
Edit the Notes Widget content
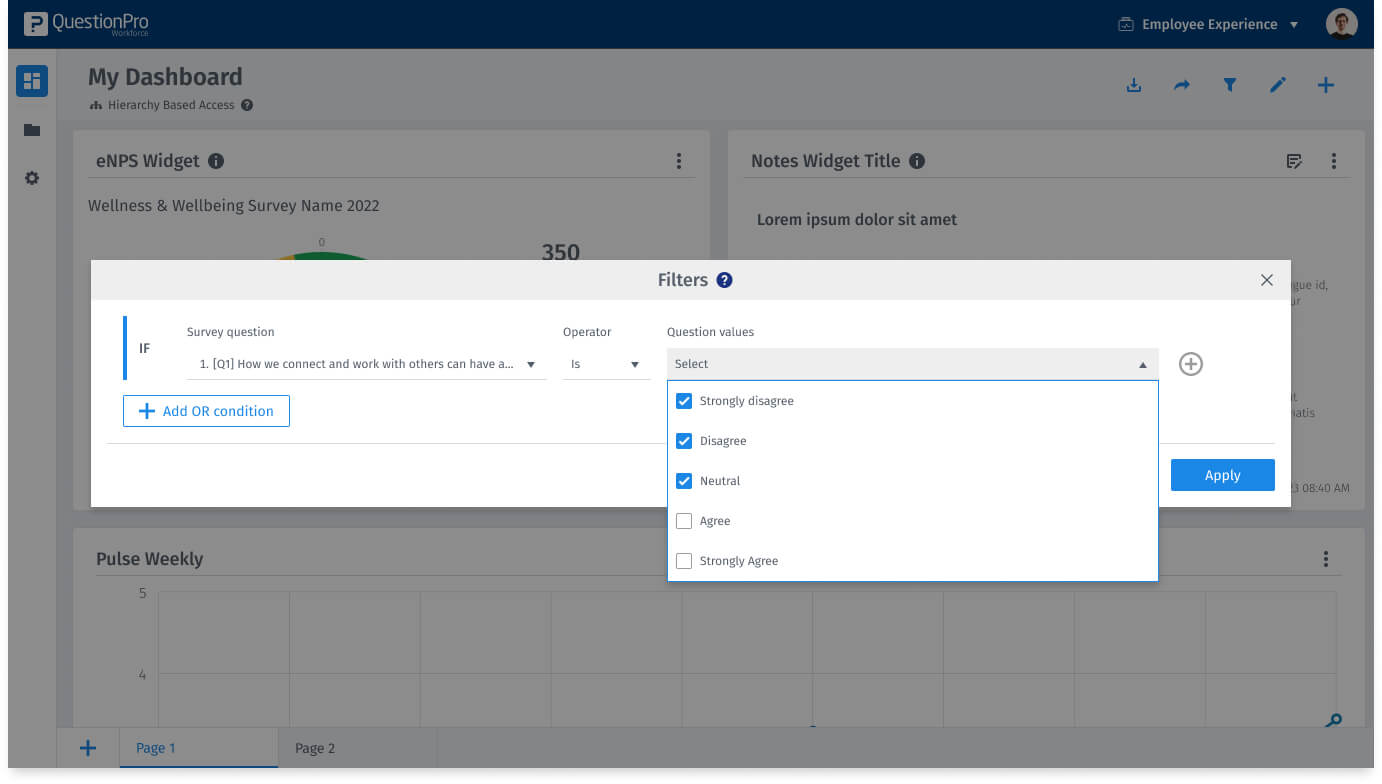coord(1294,160)
